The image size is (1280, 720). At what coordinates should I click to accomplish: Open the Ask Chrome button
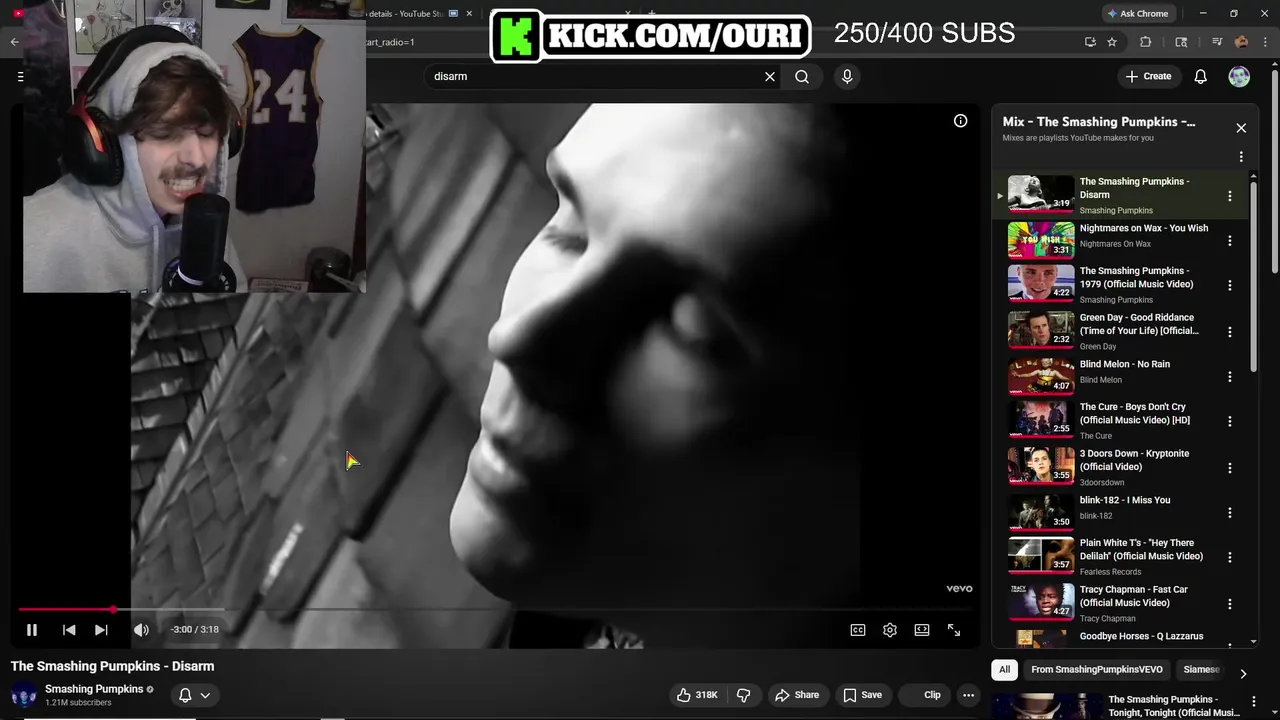tap(1138, 13)
